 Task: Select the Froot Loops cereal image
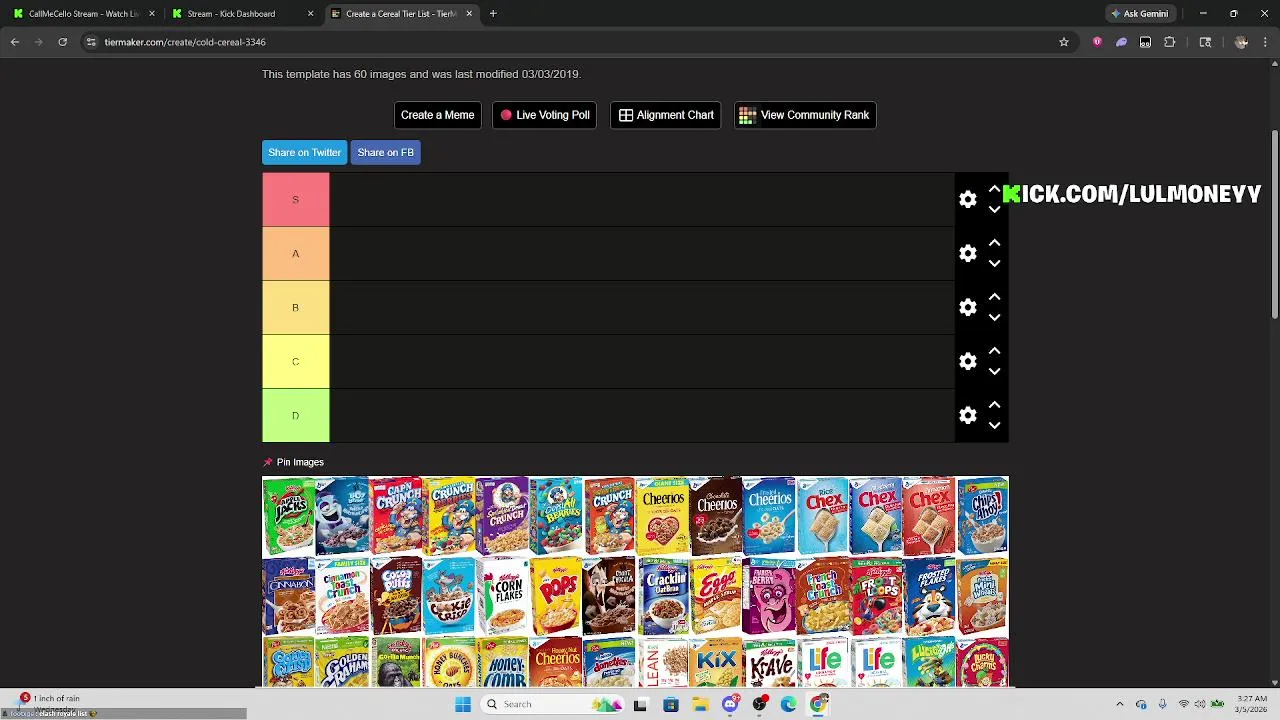tap(877, 596)
